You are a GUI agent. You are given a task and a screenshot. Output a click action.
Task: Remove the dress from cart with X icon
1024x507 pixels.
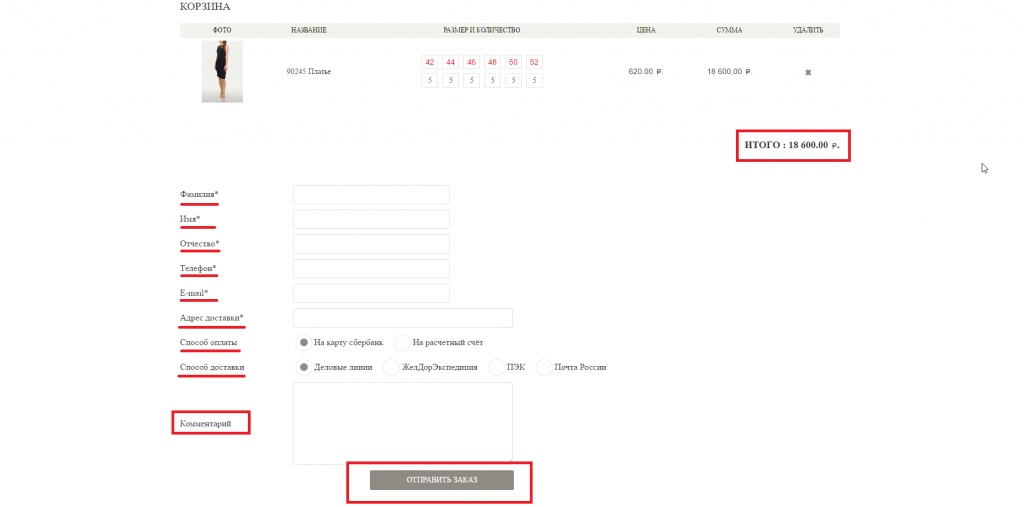pos(808,72)
